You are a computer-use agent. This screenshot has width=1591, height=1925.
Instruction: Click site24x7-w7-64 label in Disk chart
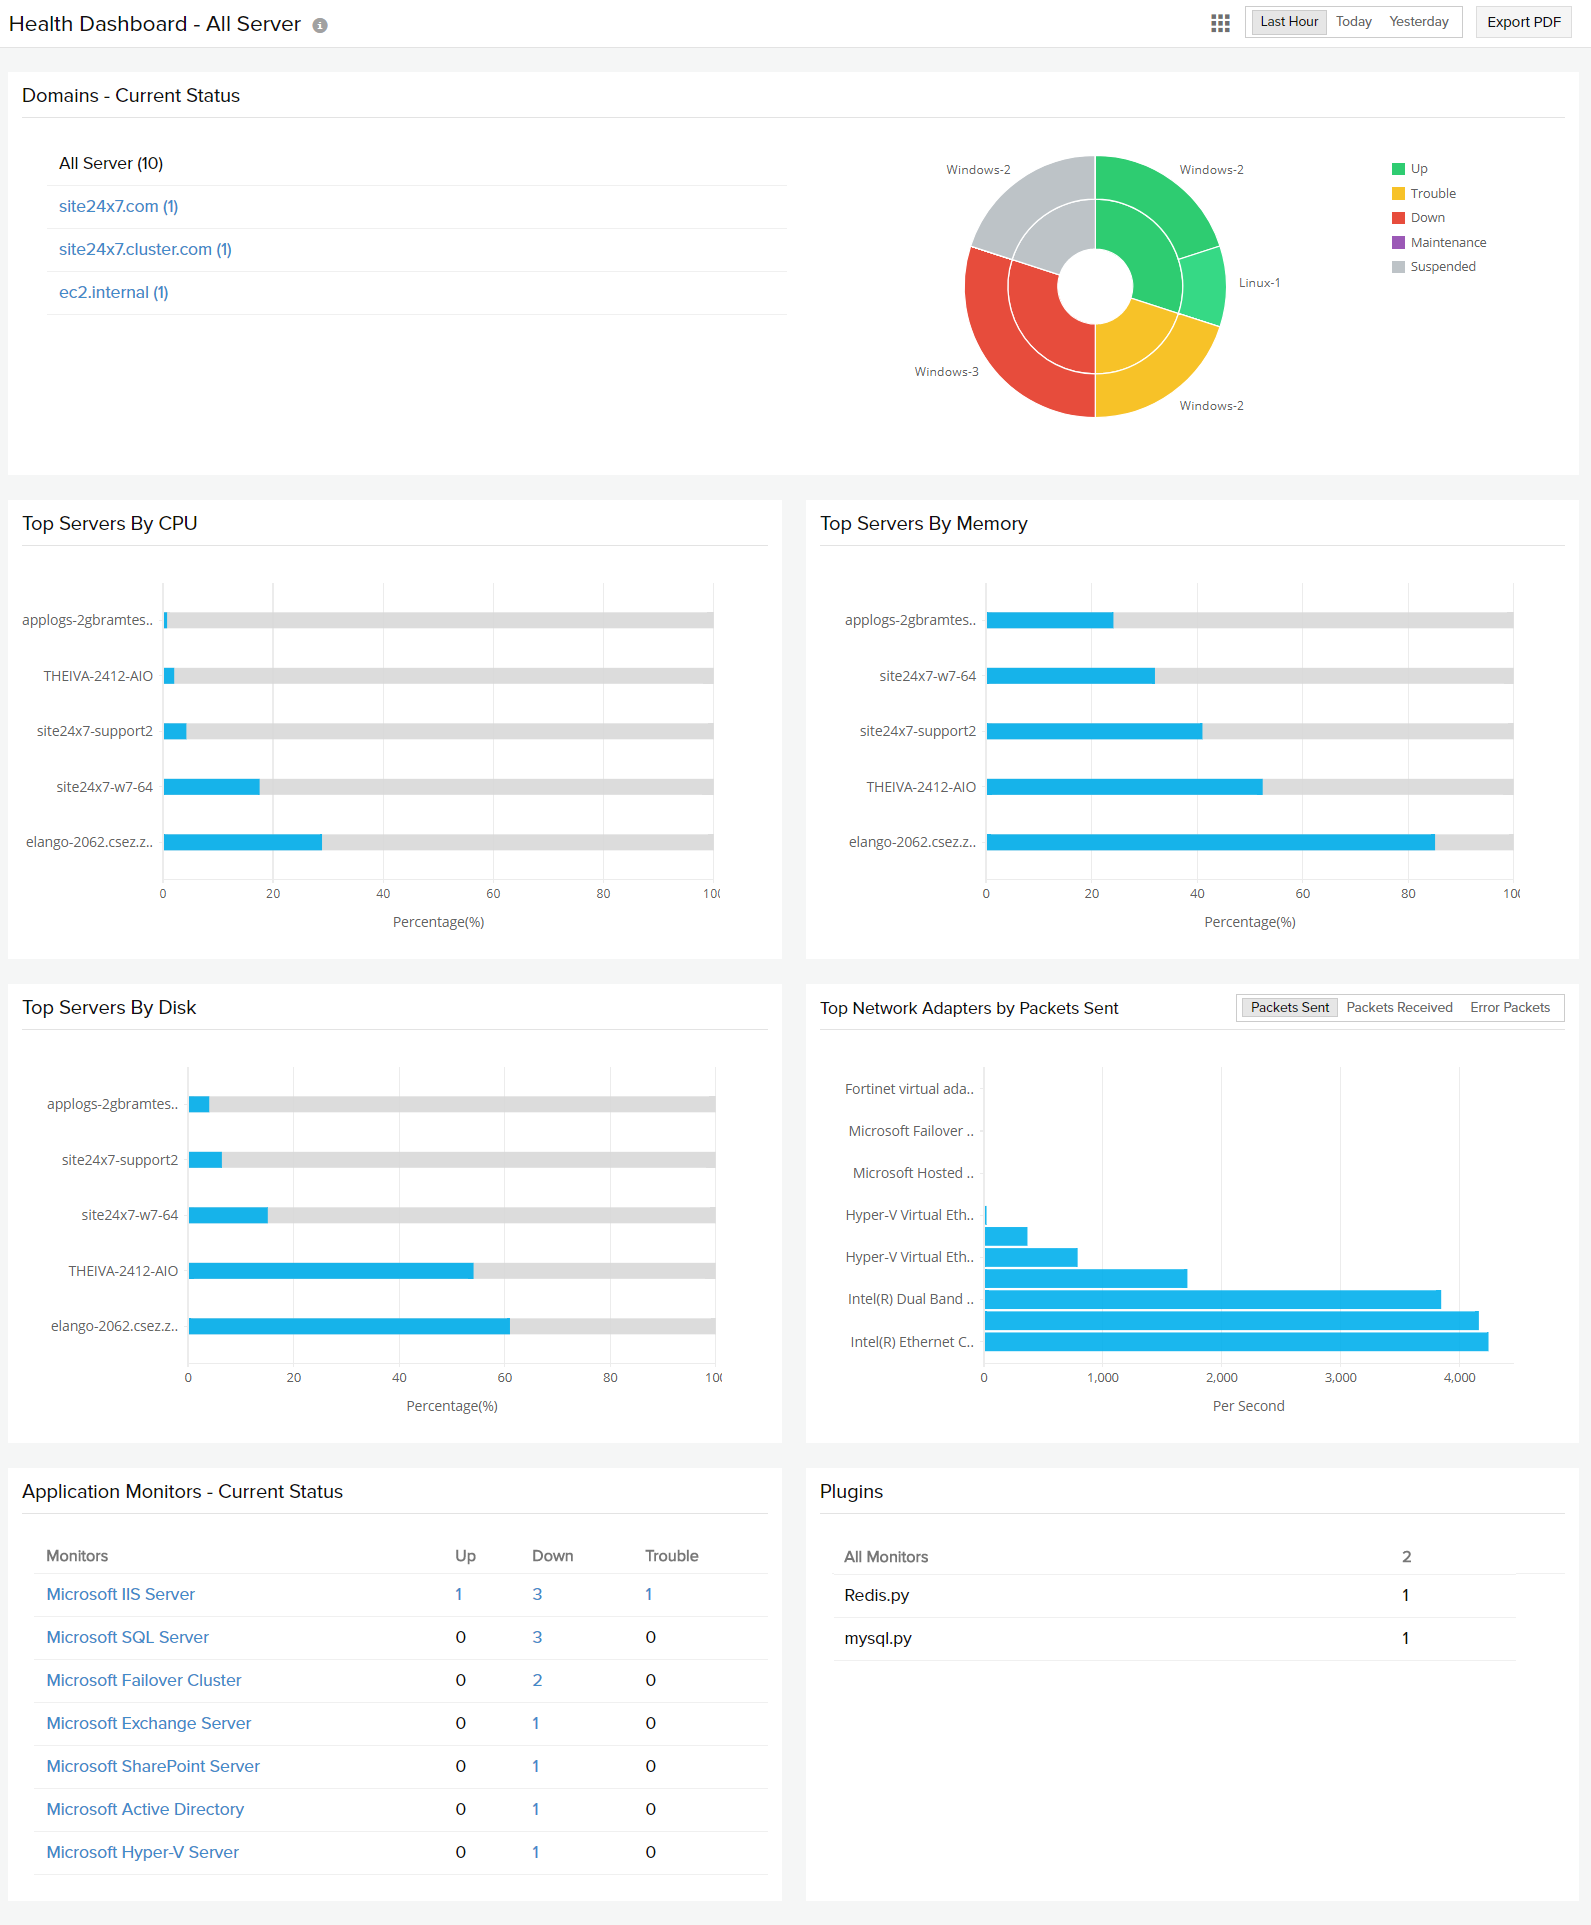pyautogui.click(x=129, y=1215)
